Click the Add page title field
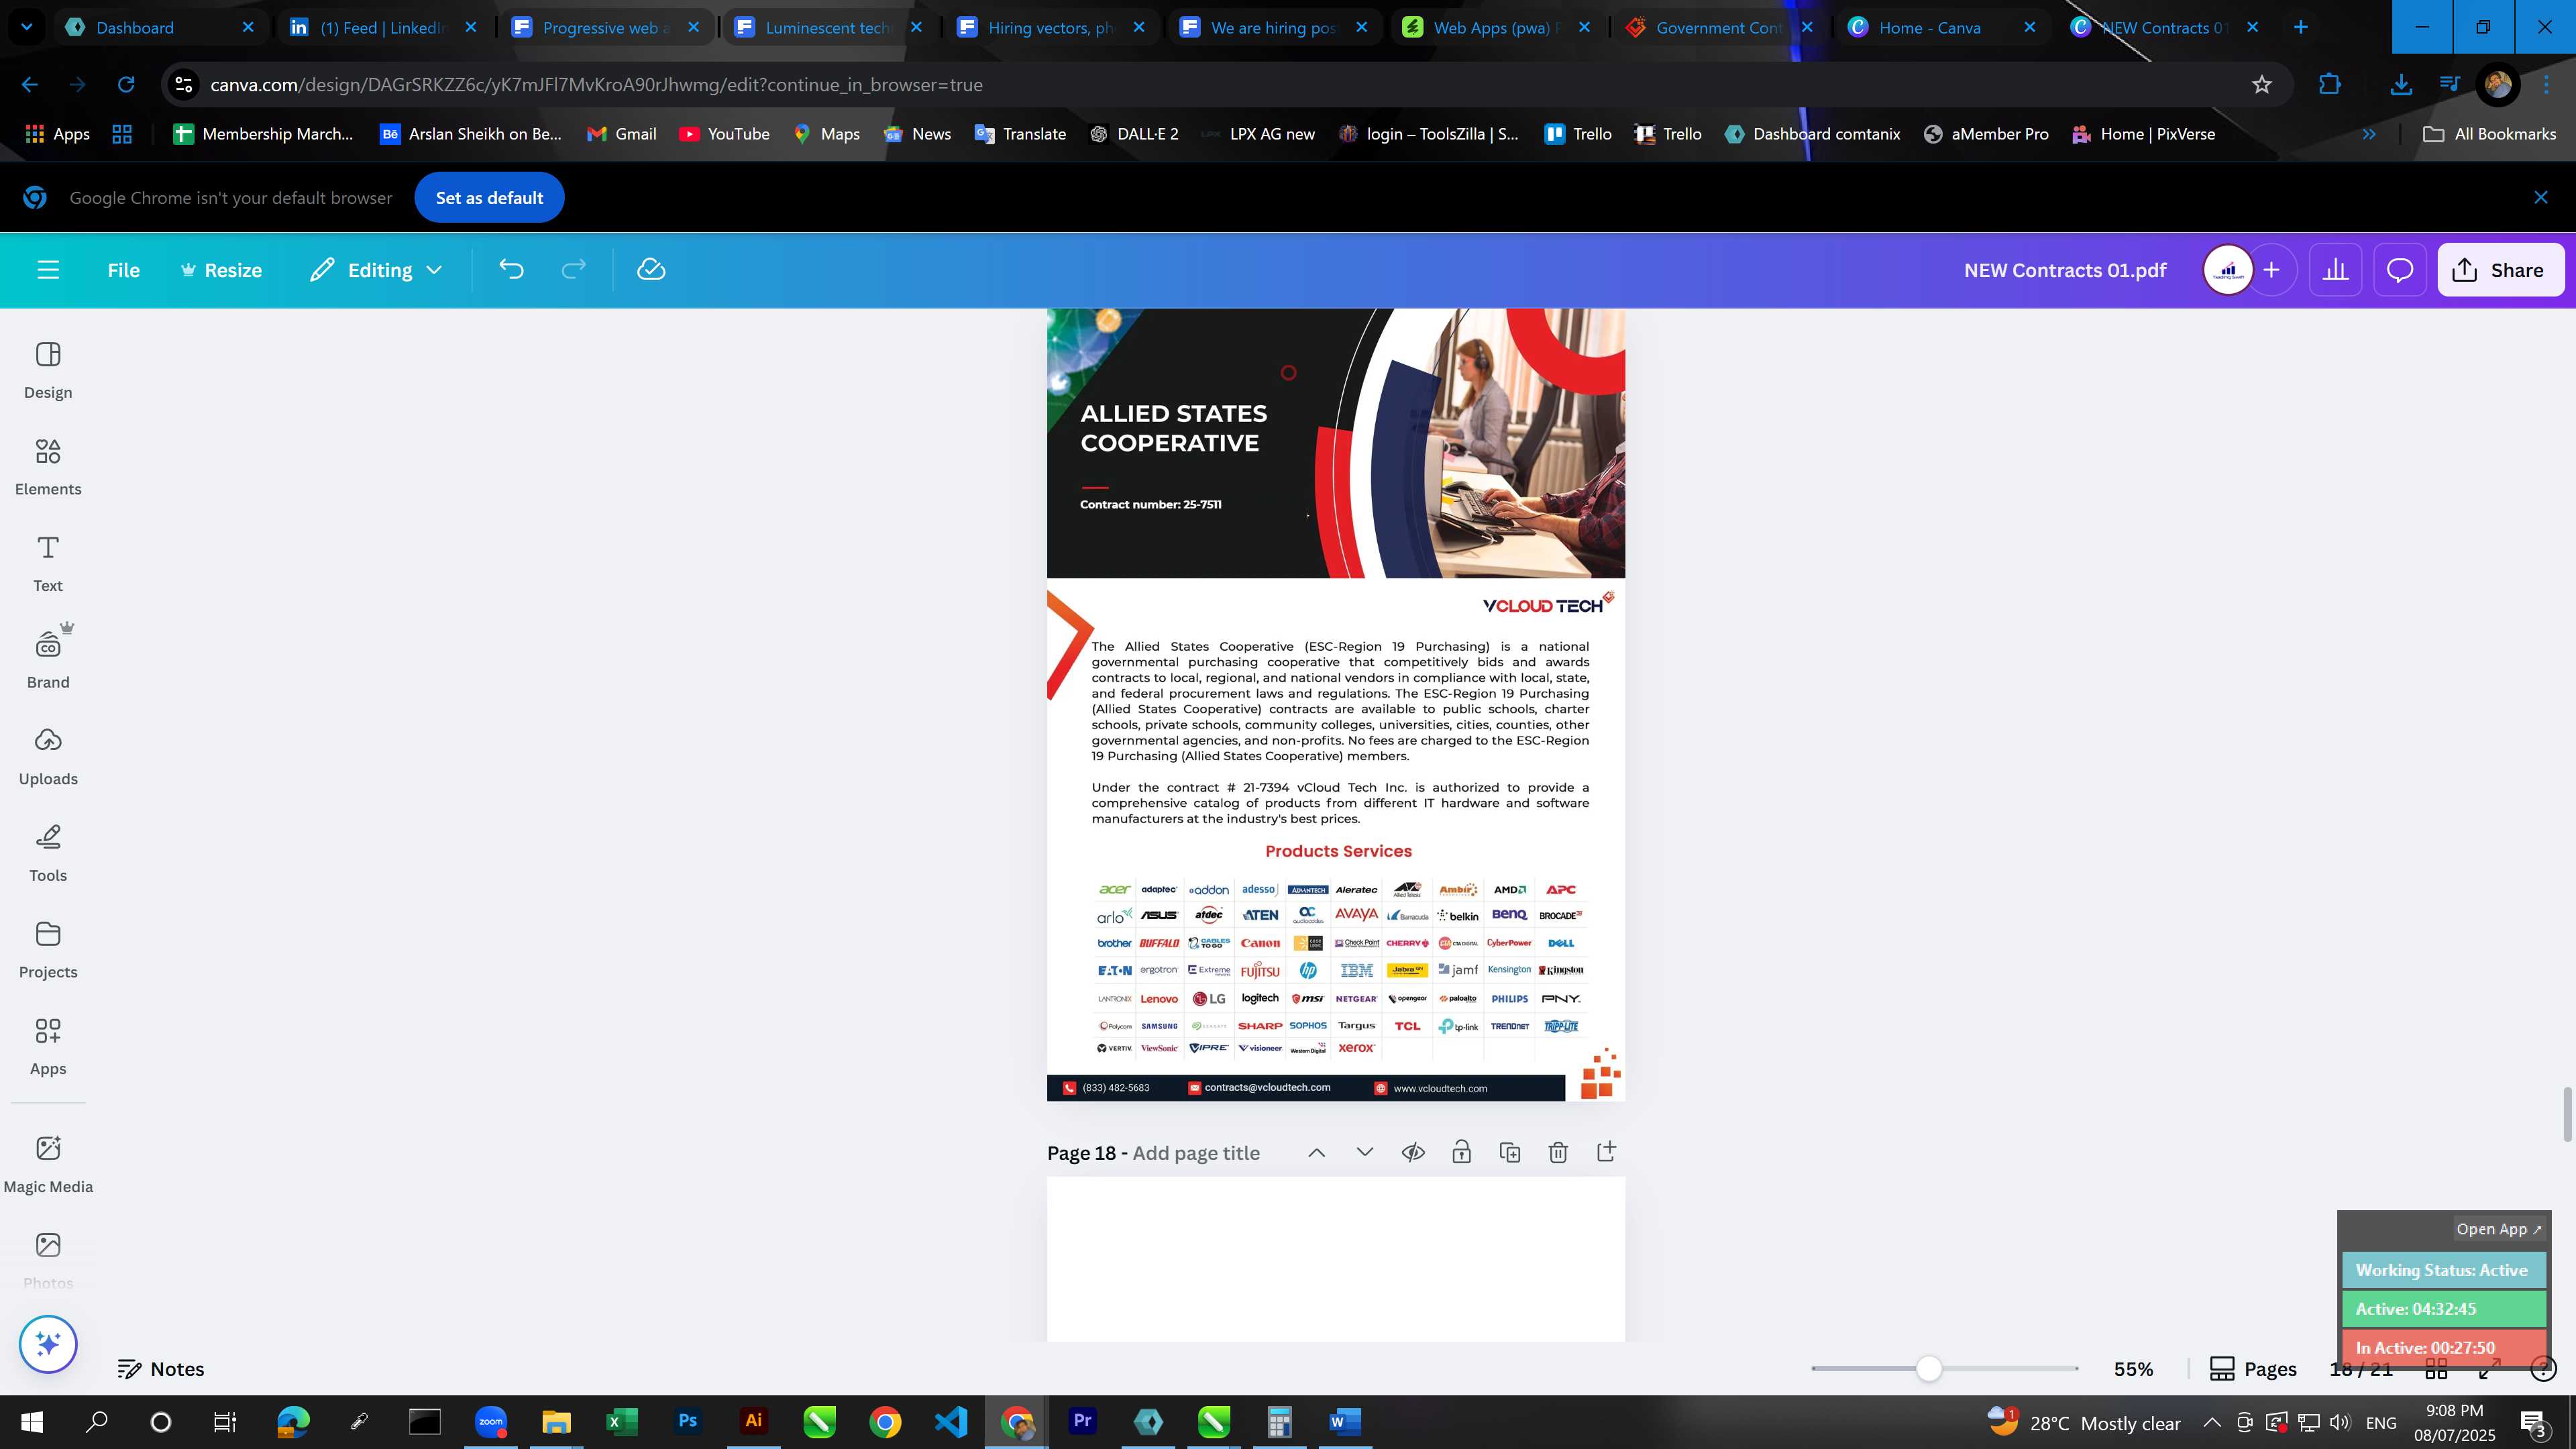This screenshot has width=2576, height=1449. tap(1196, 1153)
